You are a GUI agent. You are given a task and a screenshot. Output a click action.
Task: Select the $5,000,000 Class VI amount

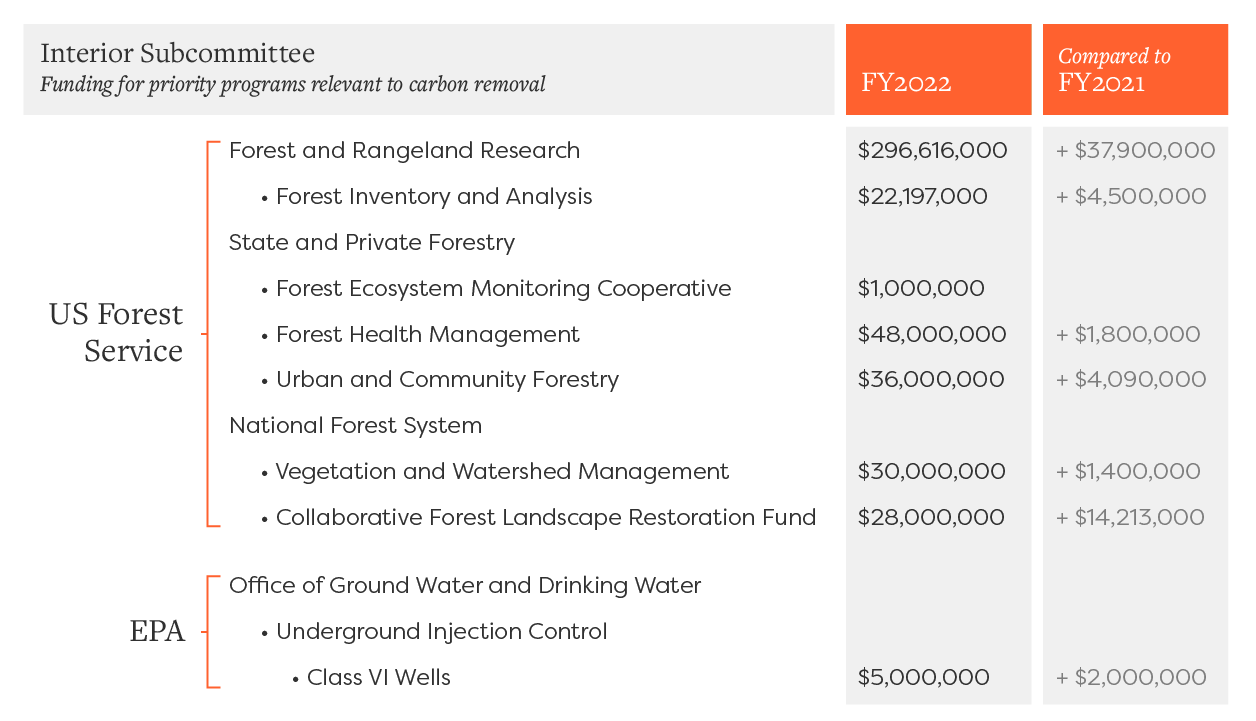[x=924, y=678]
